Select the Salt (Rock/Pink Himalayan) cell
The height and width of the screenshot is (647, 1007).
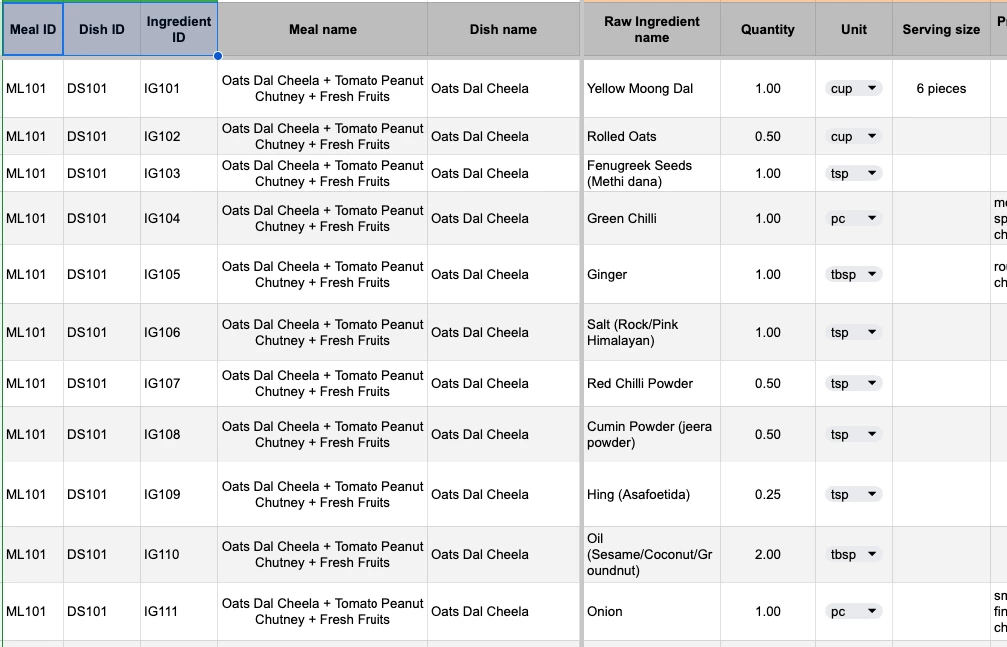(x=652, y=332)
